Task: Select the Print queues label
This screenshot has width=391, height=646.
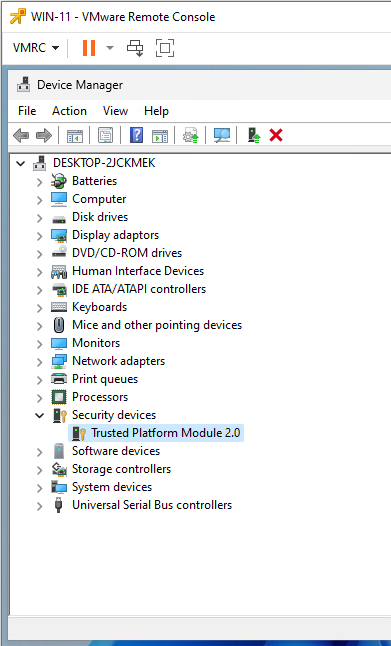Action: 105,379
